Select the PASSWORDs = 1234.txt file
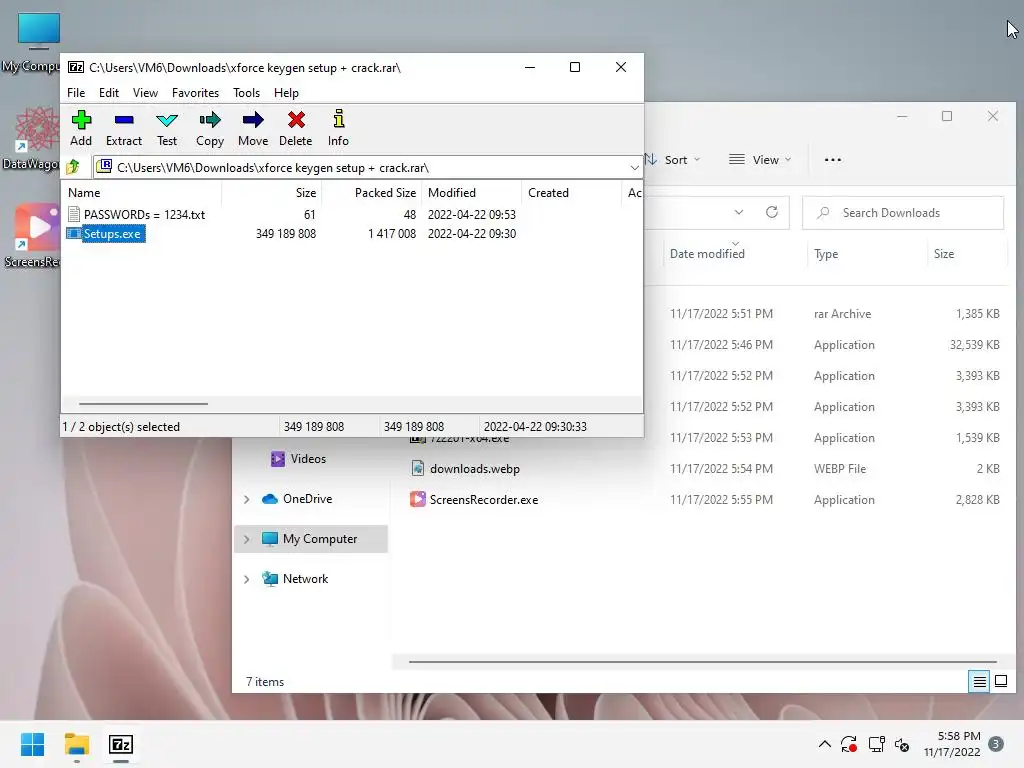Image resolution: width=1024 pixels, height=768 pixels. click(136, 214)
